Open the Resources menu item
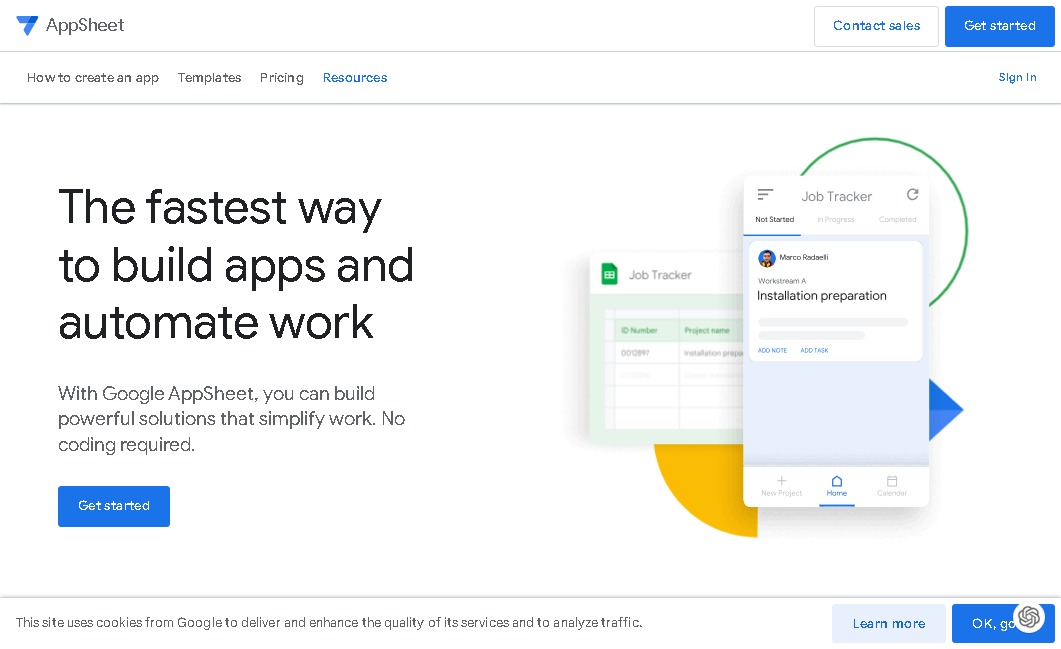Viewport: 1061px width, 649px height. [x=355, y=78]
